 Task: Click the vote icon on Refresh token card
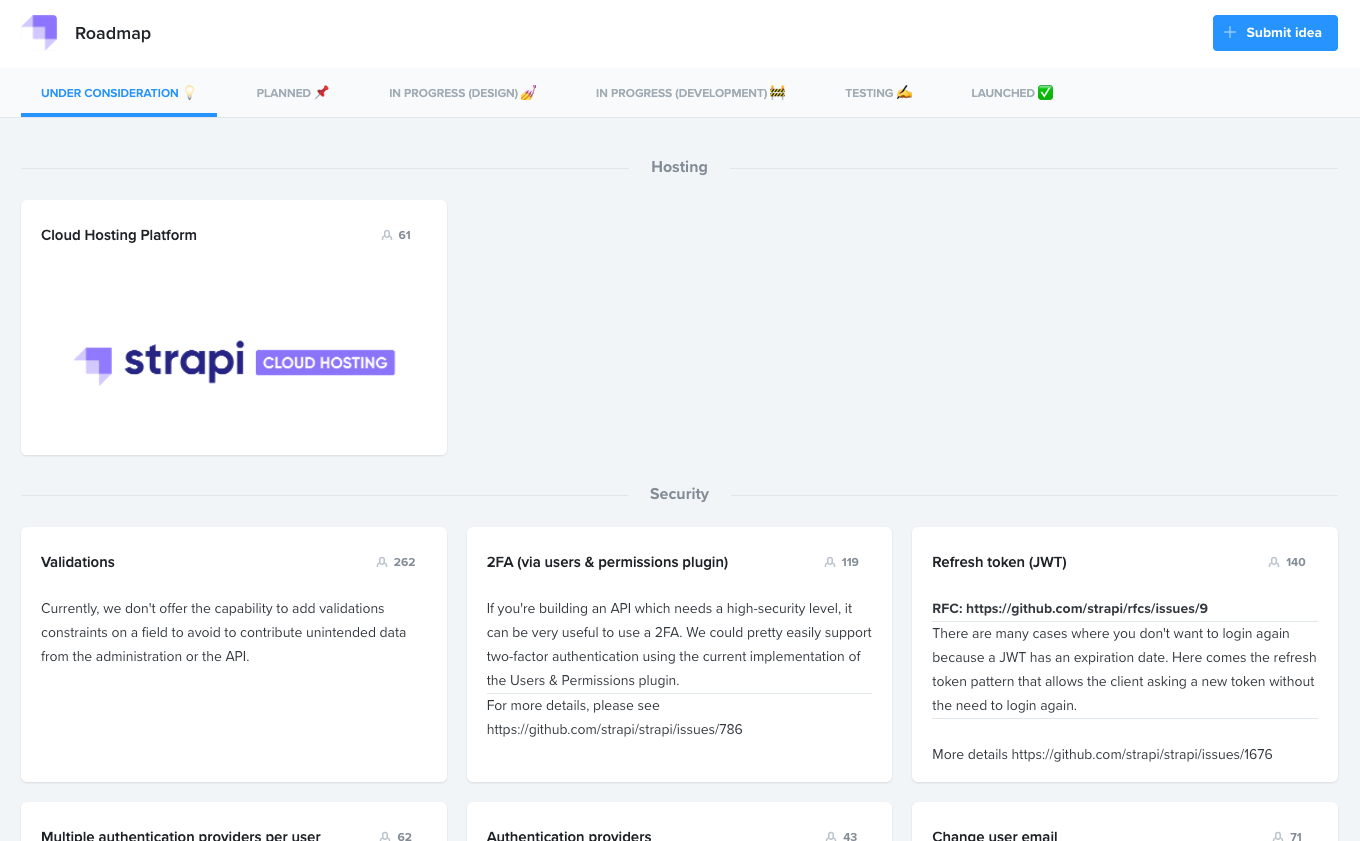click(x=1273, y=562)
